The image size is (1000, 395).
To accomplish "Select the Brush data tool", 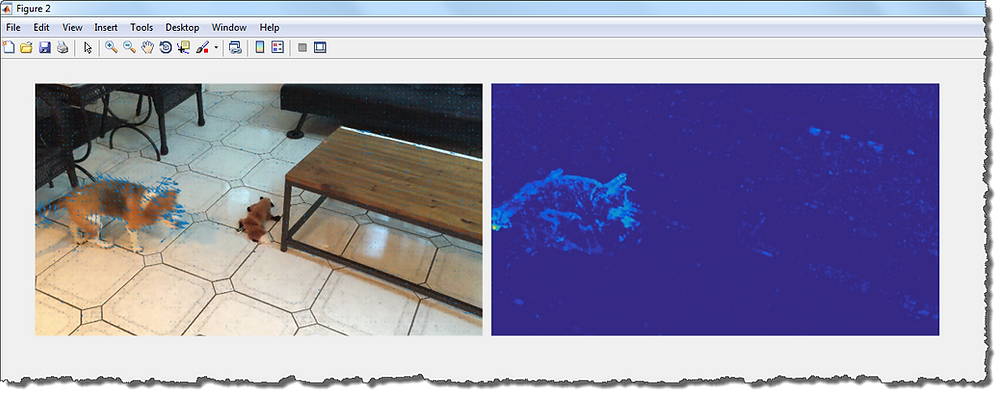I will pos(202,47).
